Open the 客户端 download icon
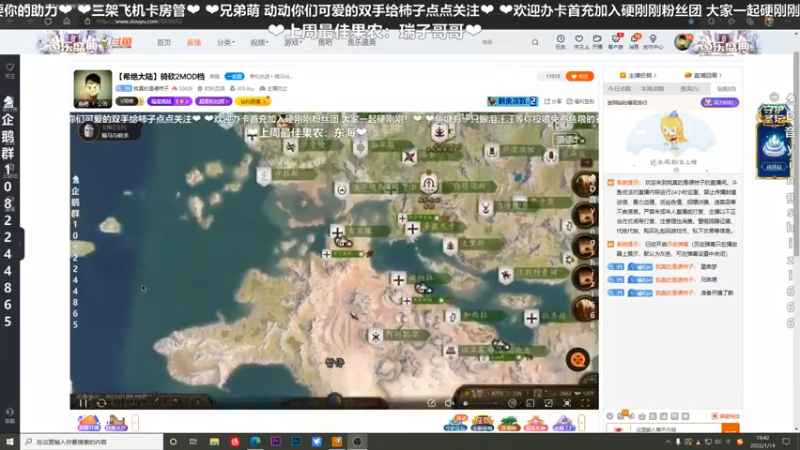800x450 pixels. point(616,42)
